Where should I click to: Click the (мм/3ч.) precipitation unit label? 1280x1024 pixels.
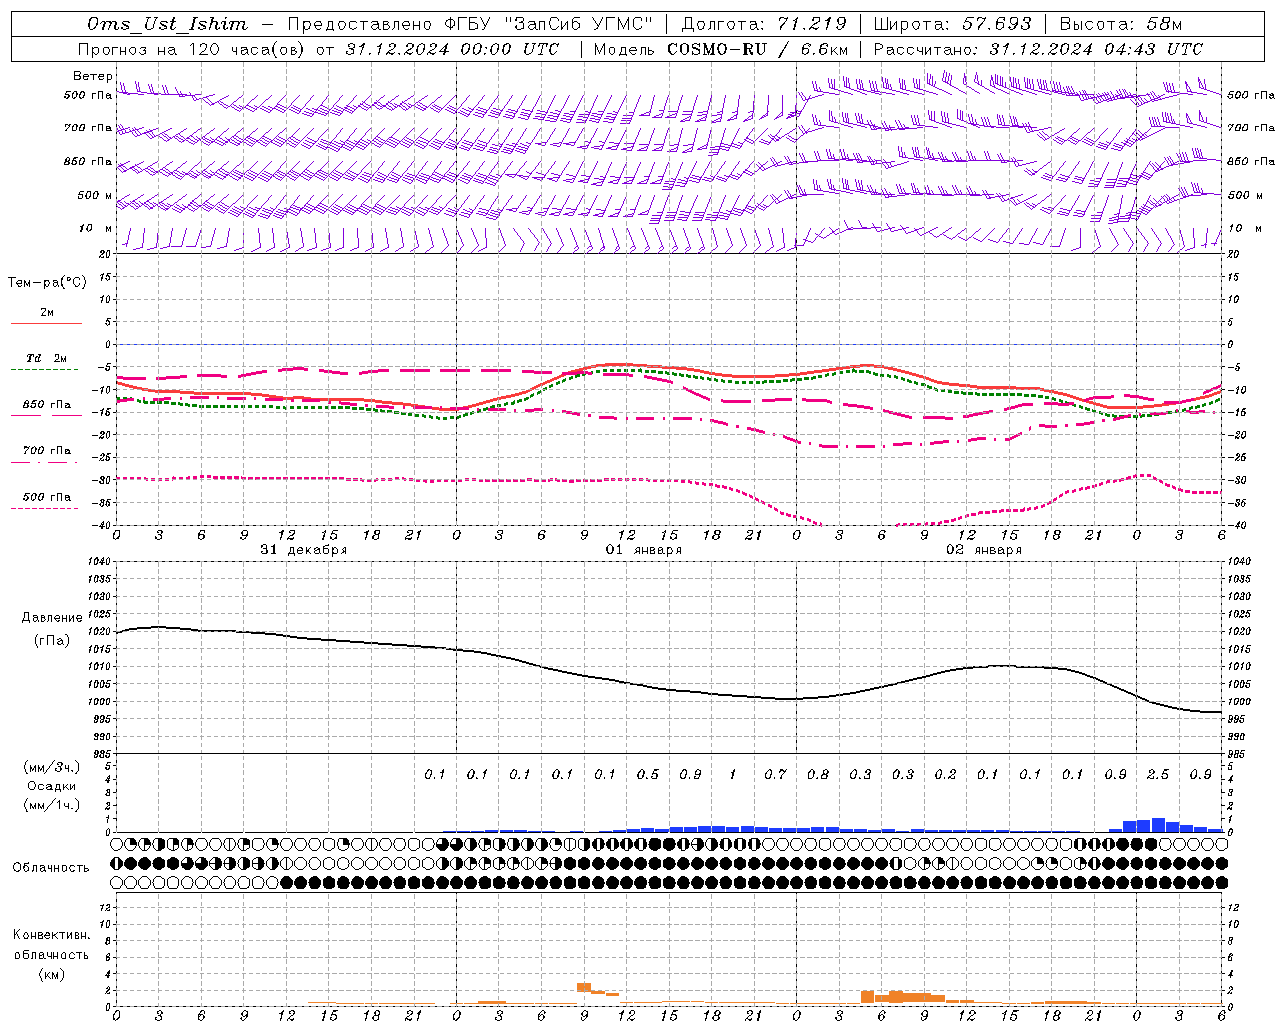(x=52, y=767)
